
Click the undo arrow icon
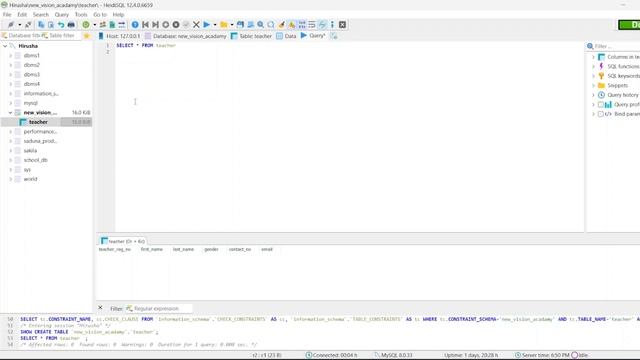pyautogui.click(x=61, y=25)
